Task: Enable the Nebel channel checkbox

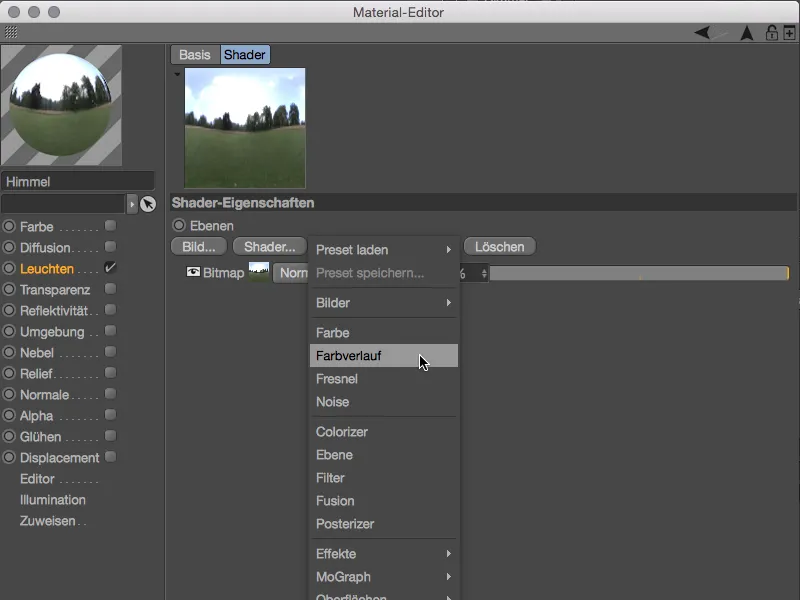Action: click(x=110, y=352)
